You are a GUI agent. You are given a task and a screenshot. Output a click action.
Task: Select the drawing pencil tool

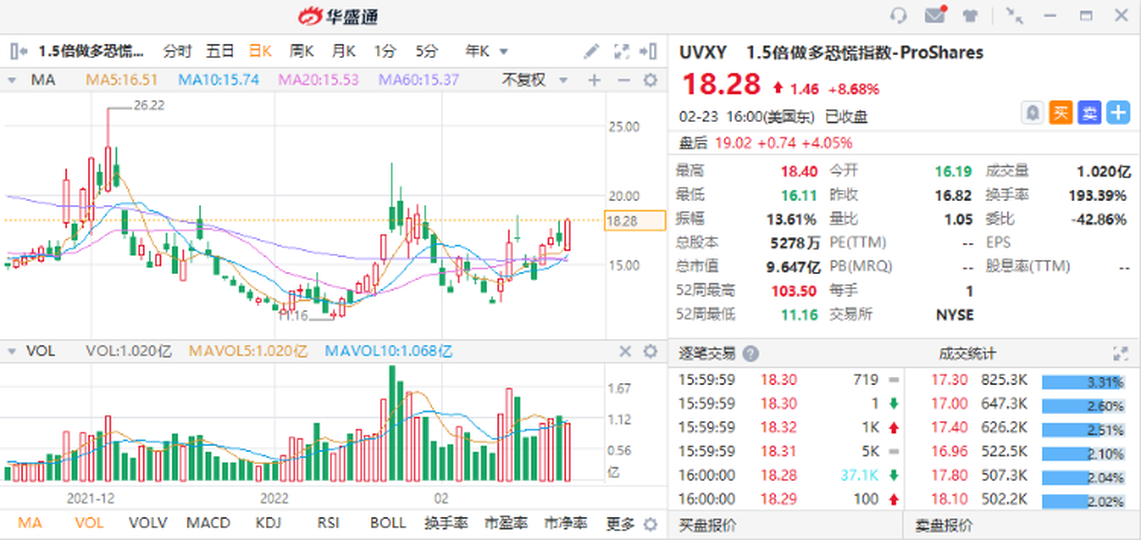coord(592,51)
